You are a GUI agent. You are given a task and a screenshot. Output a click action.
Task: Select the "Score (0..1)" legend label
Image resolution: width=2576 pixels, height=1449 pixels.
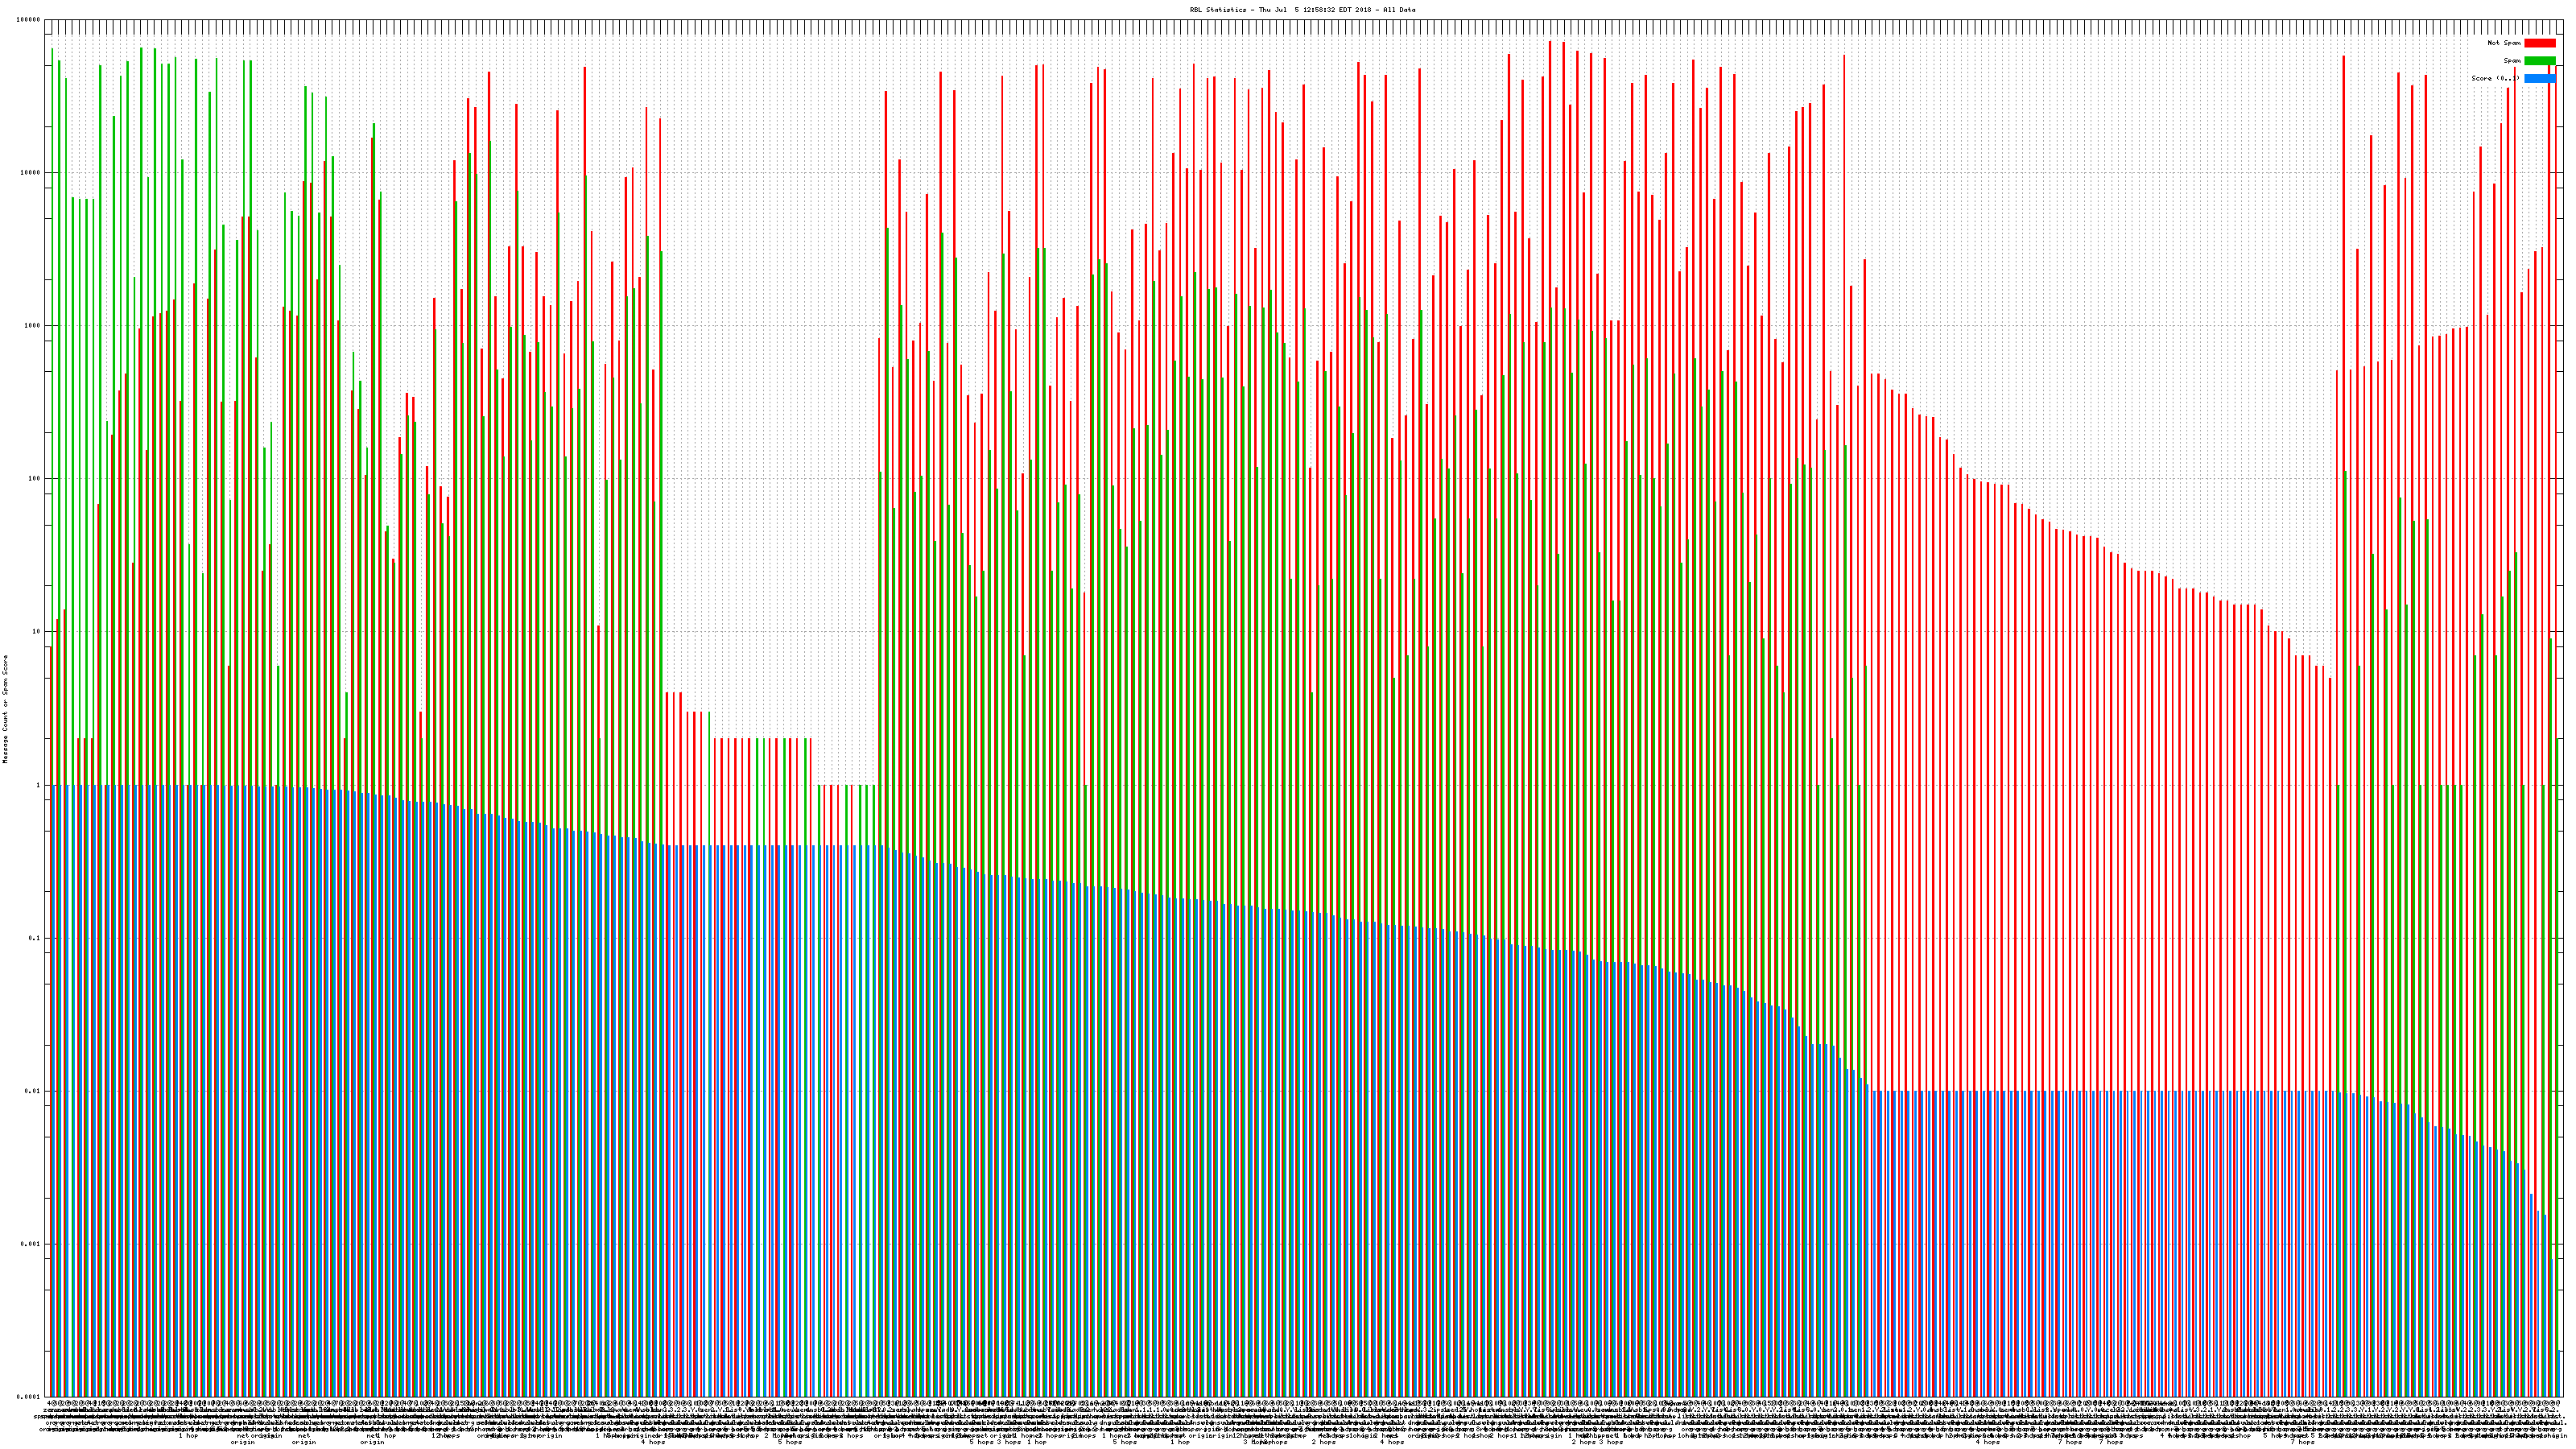click(2495, 78)
